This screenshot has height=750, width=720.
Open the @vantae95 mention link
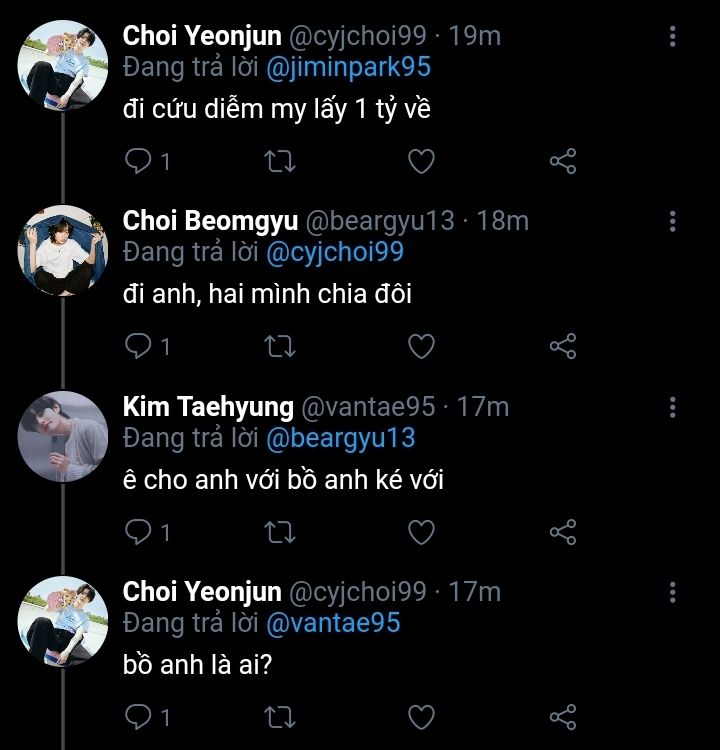(333, 622)
